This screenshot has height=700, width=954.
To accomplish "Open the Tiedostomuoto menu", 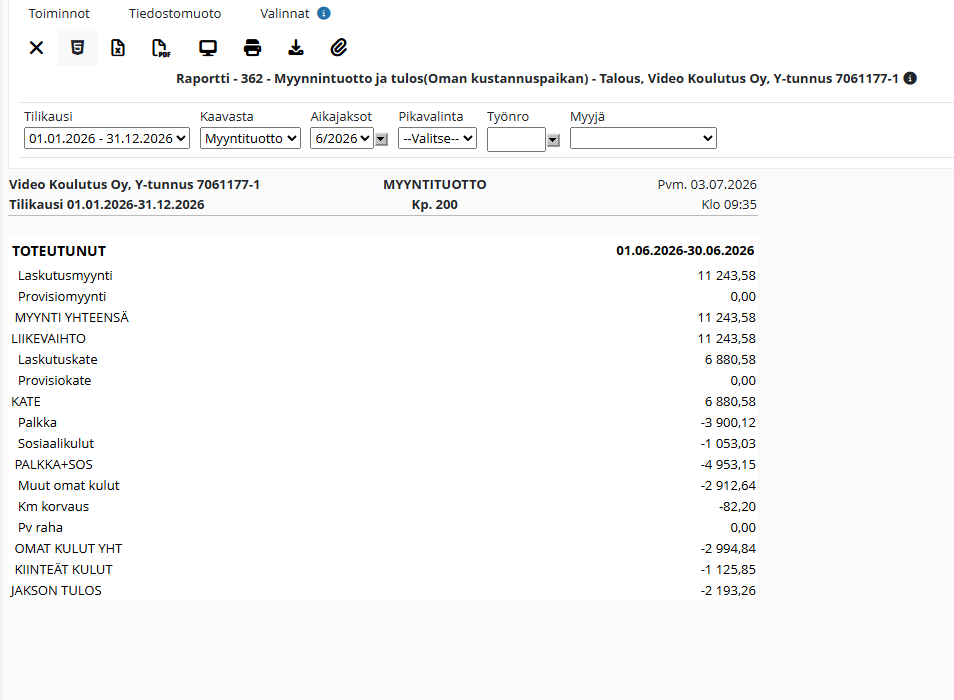I will [175, 13].
